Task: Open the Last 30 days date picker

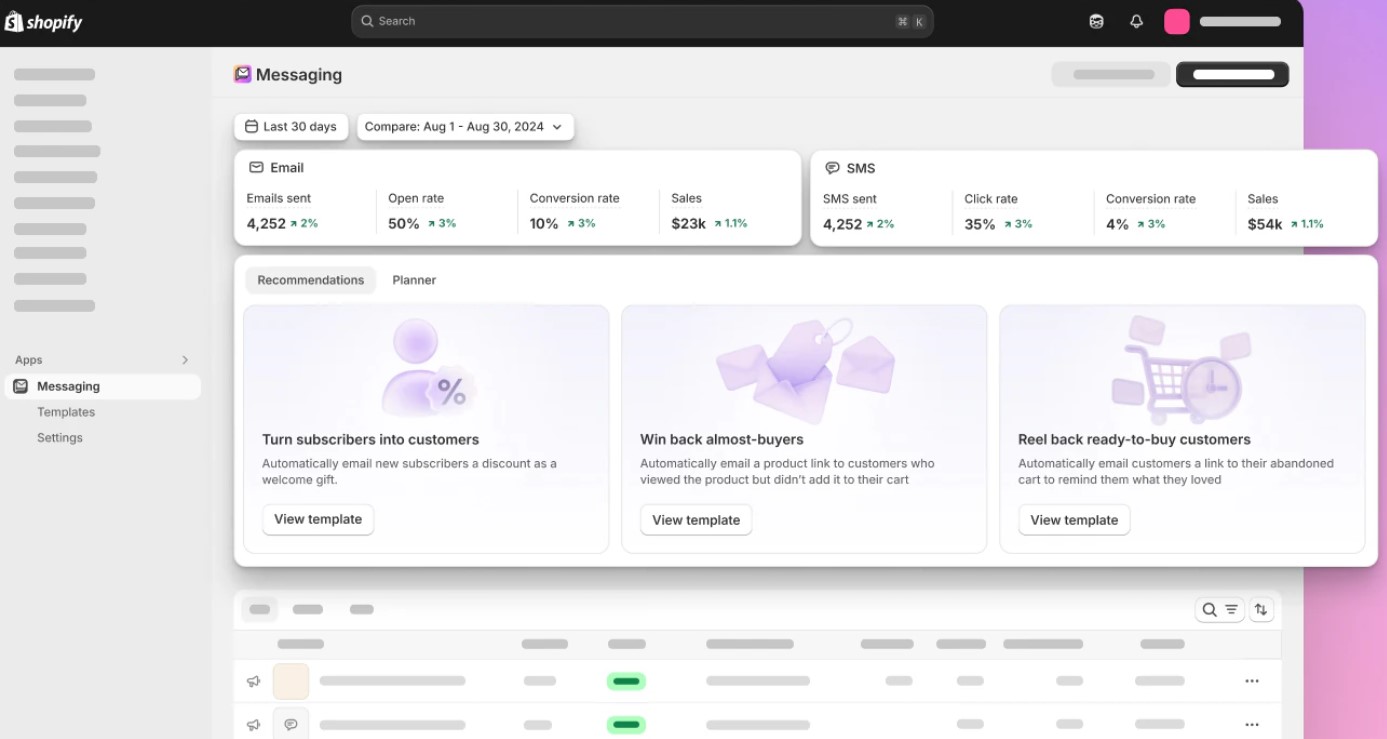Action: point(291,127)
